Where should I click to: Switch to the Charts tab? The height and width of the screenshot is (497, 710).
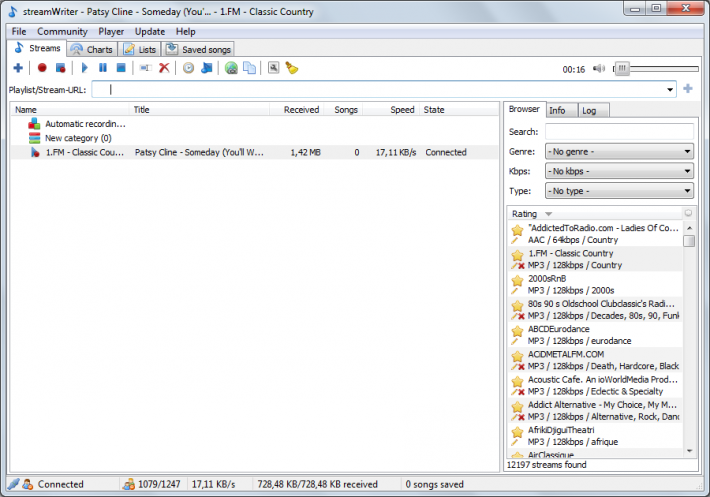click(x=92, y=49)
